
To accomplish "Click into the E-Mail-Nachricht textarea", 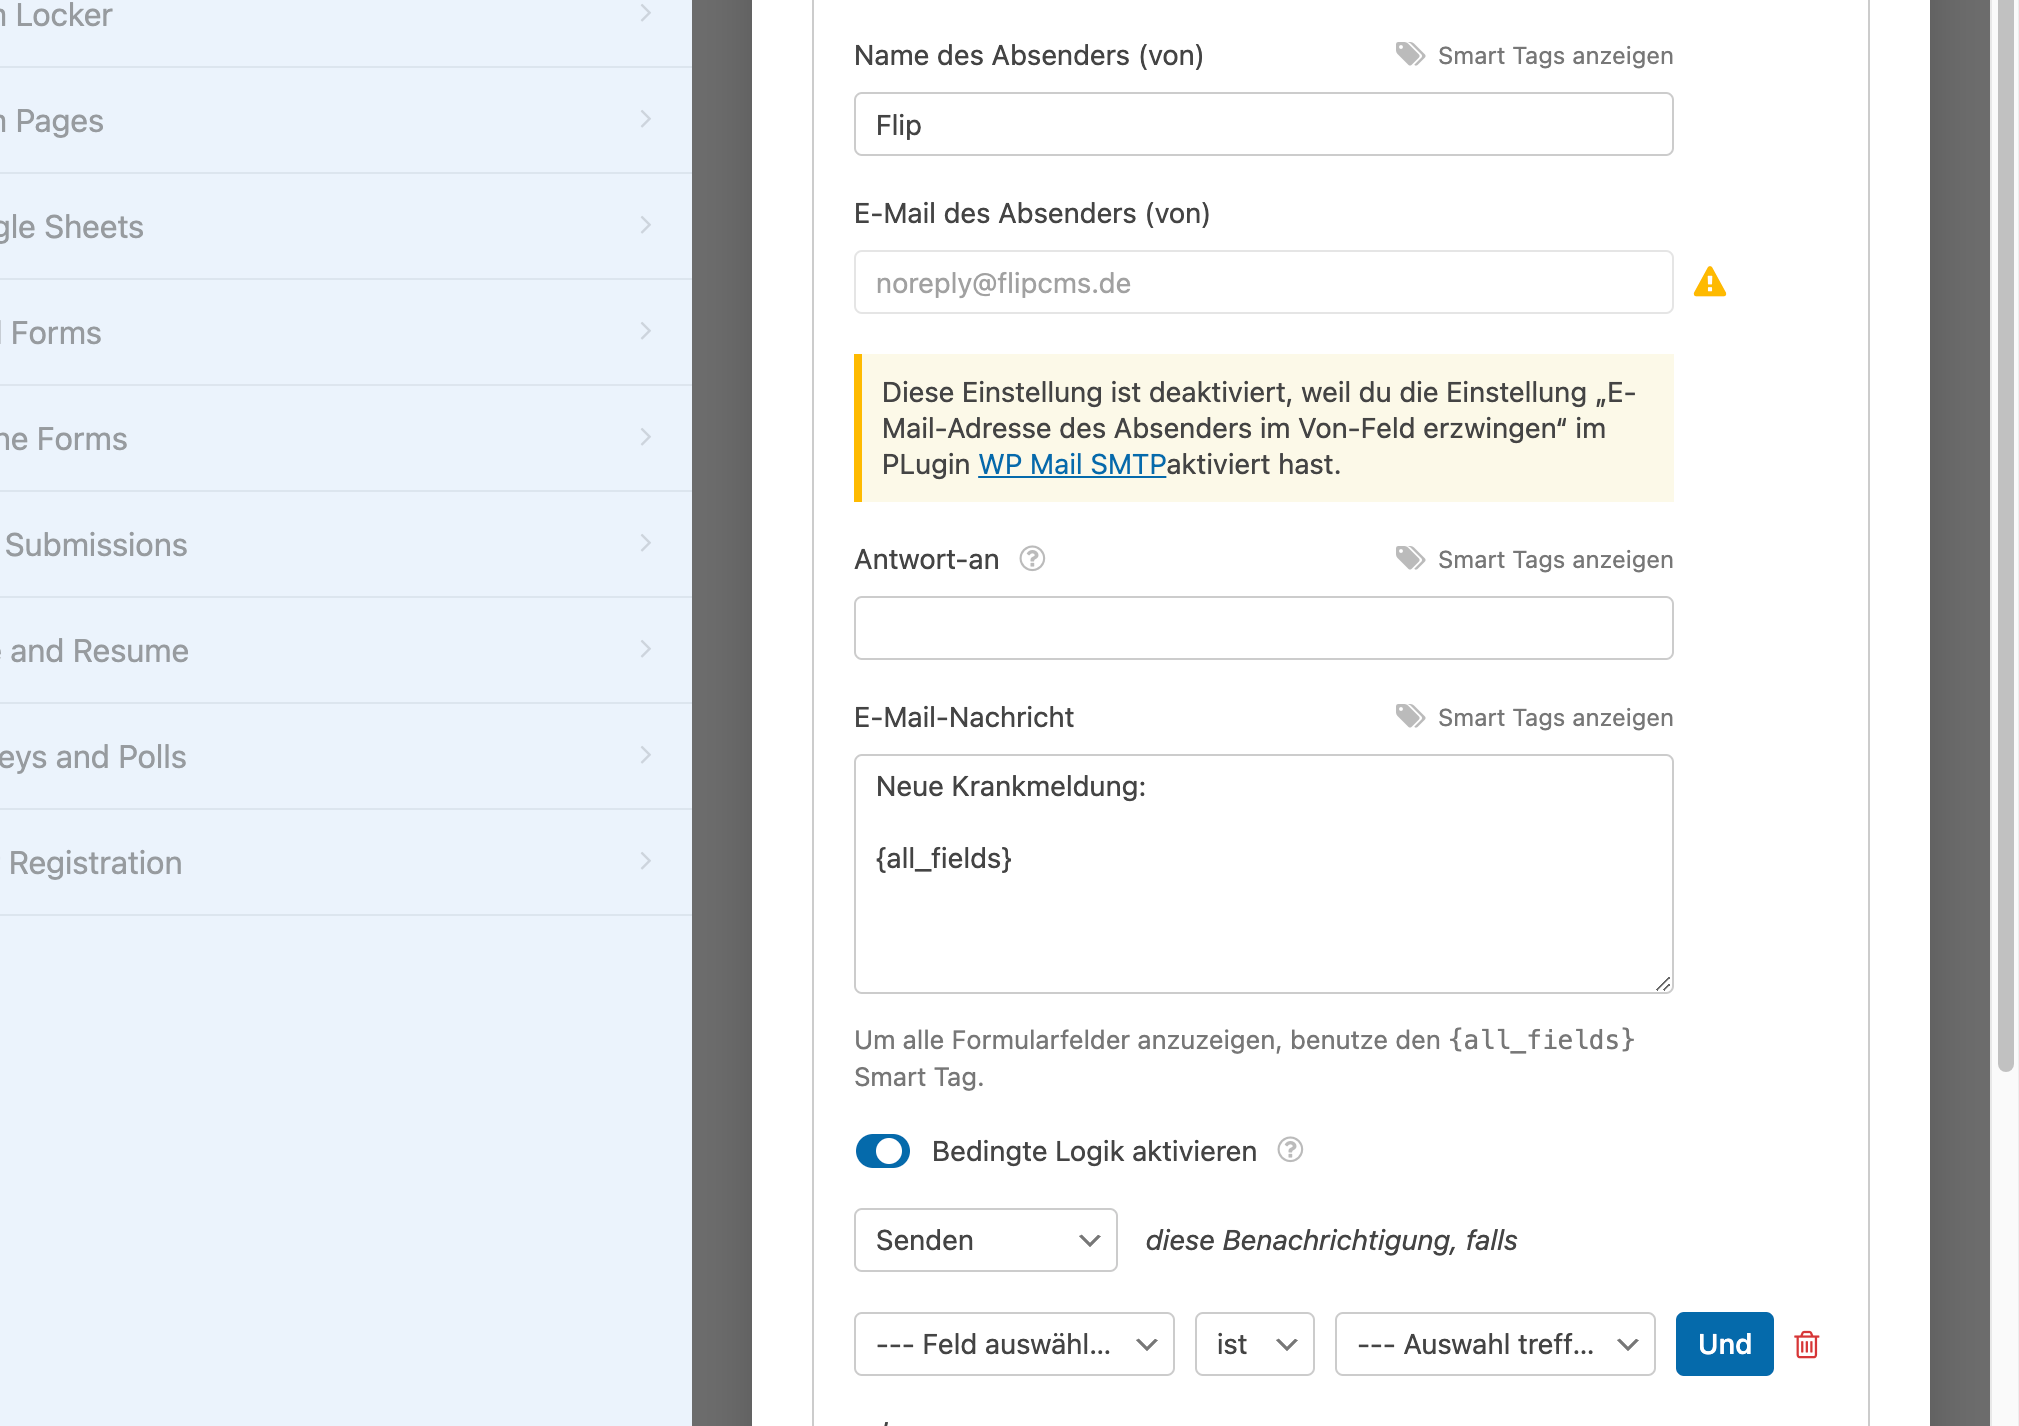I will pos(1263,874).
